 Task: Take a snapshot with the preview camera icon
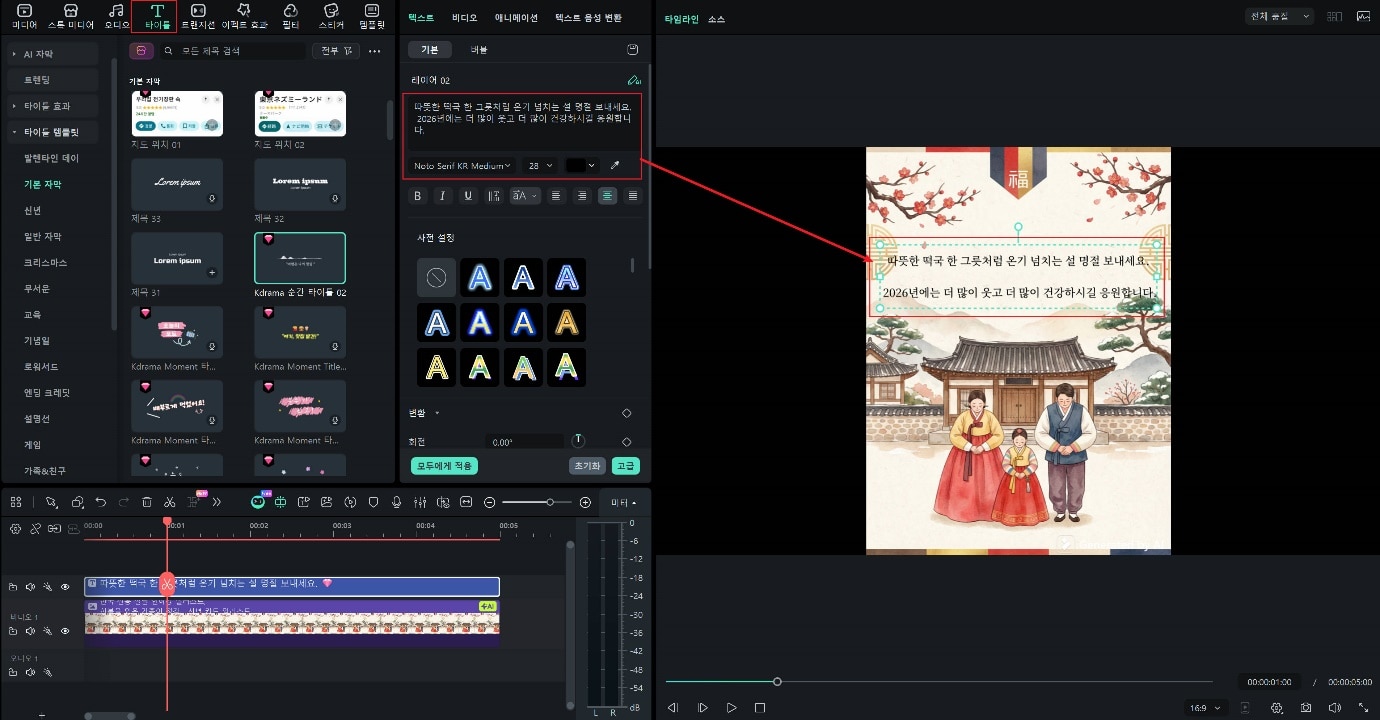tap(1307, 708)
